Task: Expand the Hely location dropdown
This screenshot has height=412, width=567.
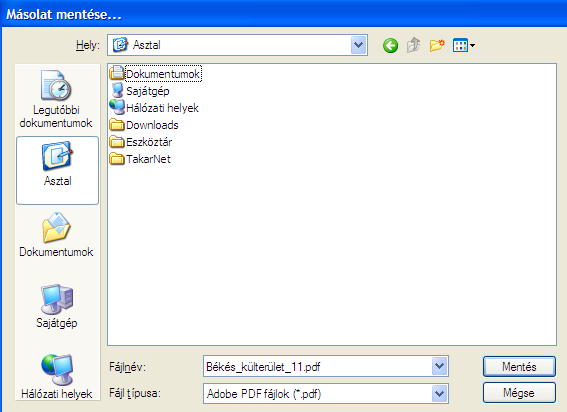Action: point(358,45)
